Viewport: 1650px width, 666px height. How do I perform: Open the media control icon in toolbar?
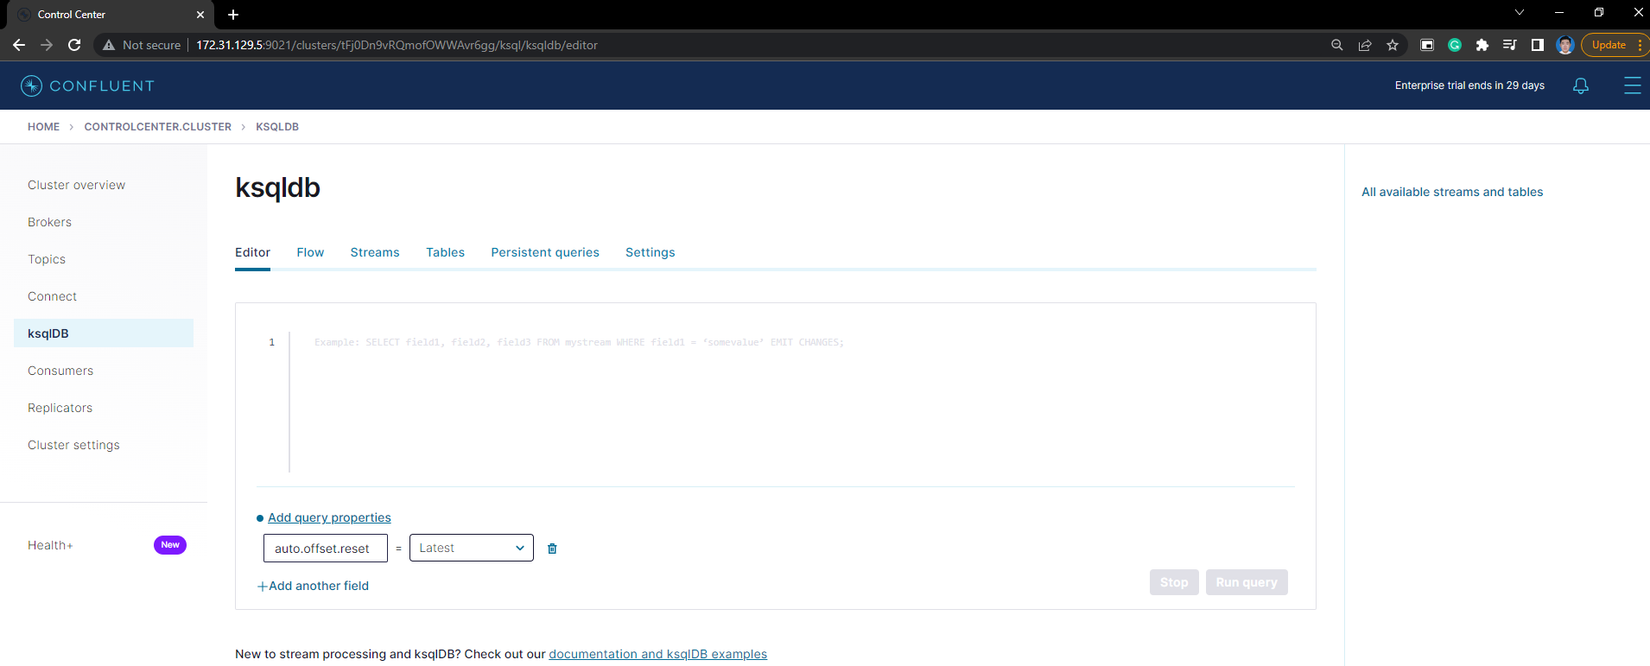pos(1509,45)
